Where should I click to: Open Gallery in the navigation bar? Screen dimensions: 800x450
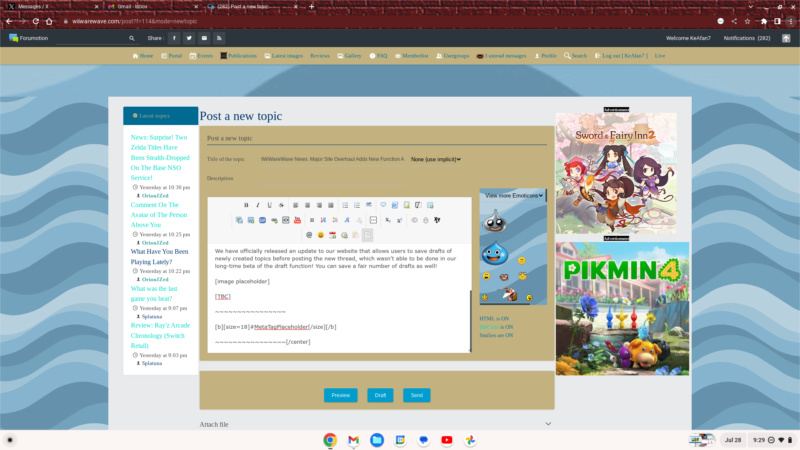(349, 56)
